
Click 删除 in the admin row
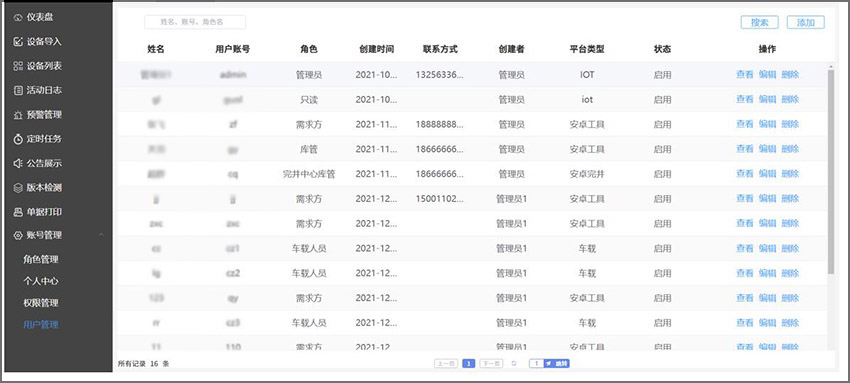(790, 75)
